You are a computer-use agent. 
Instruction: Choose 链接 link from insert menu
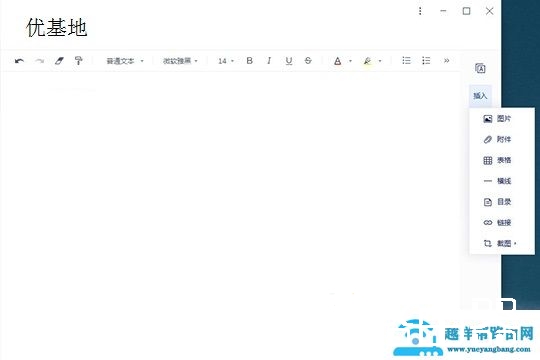(501, 223)
